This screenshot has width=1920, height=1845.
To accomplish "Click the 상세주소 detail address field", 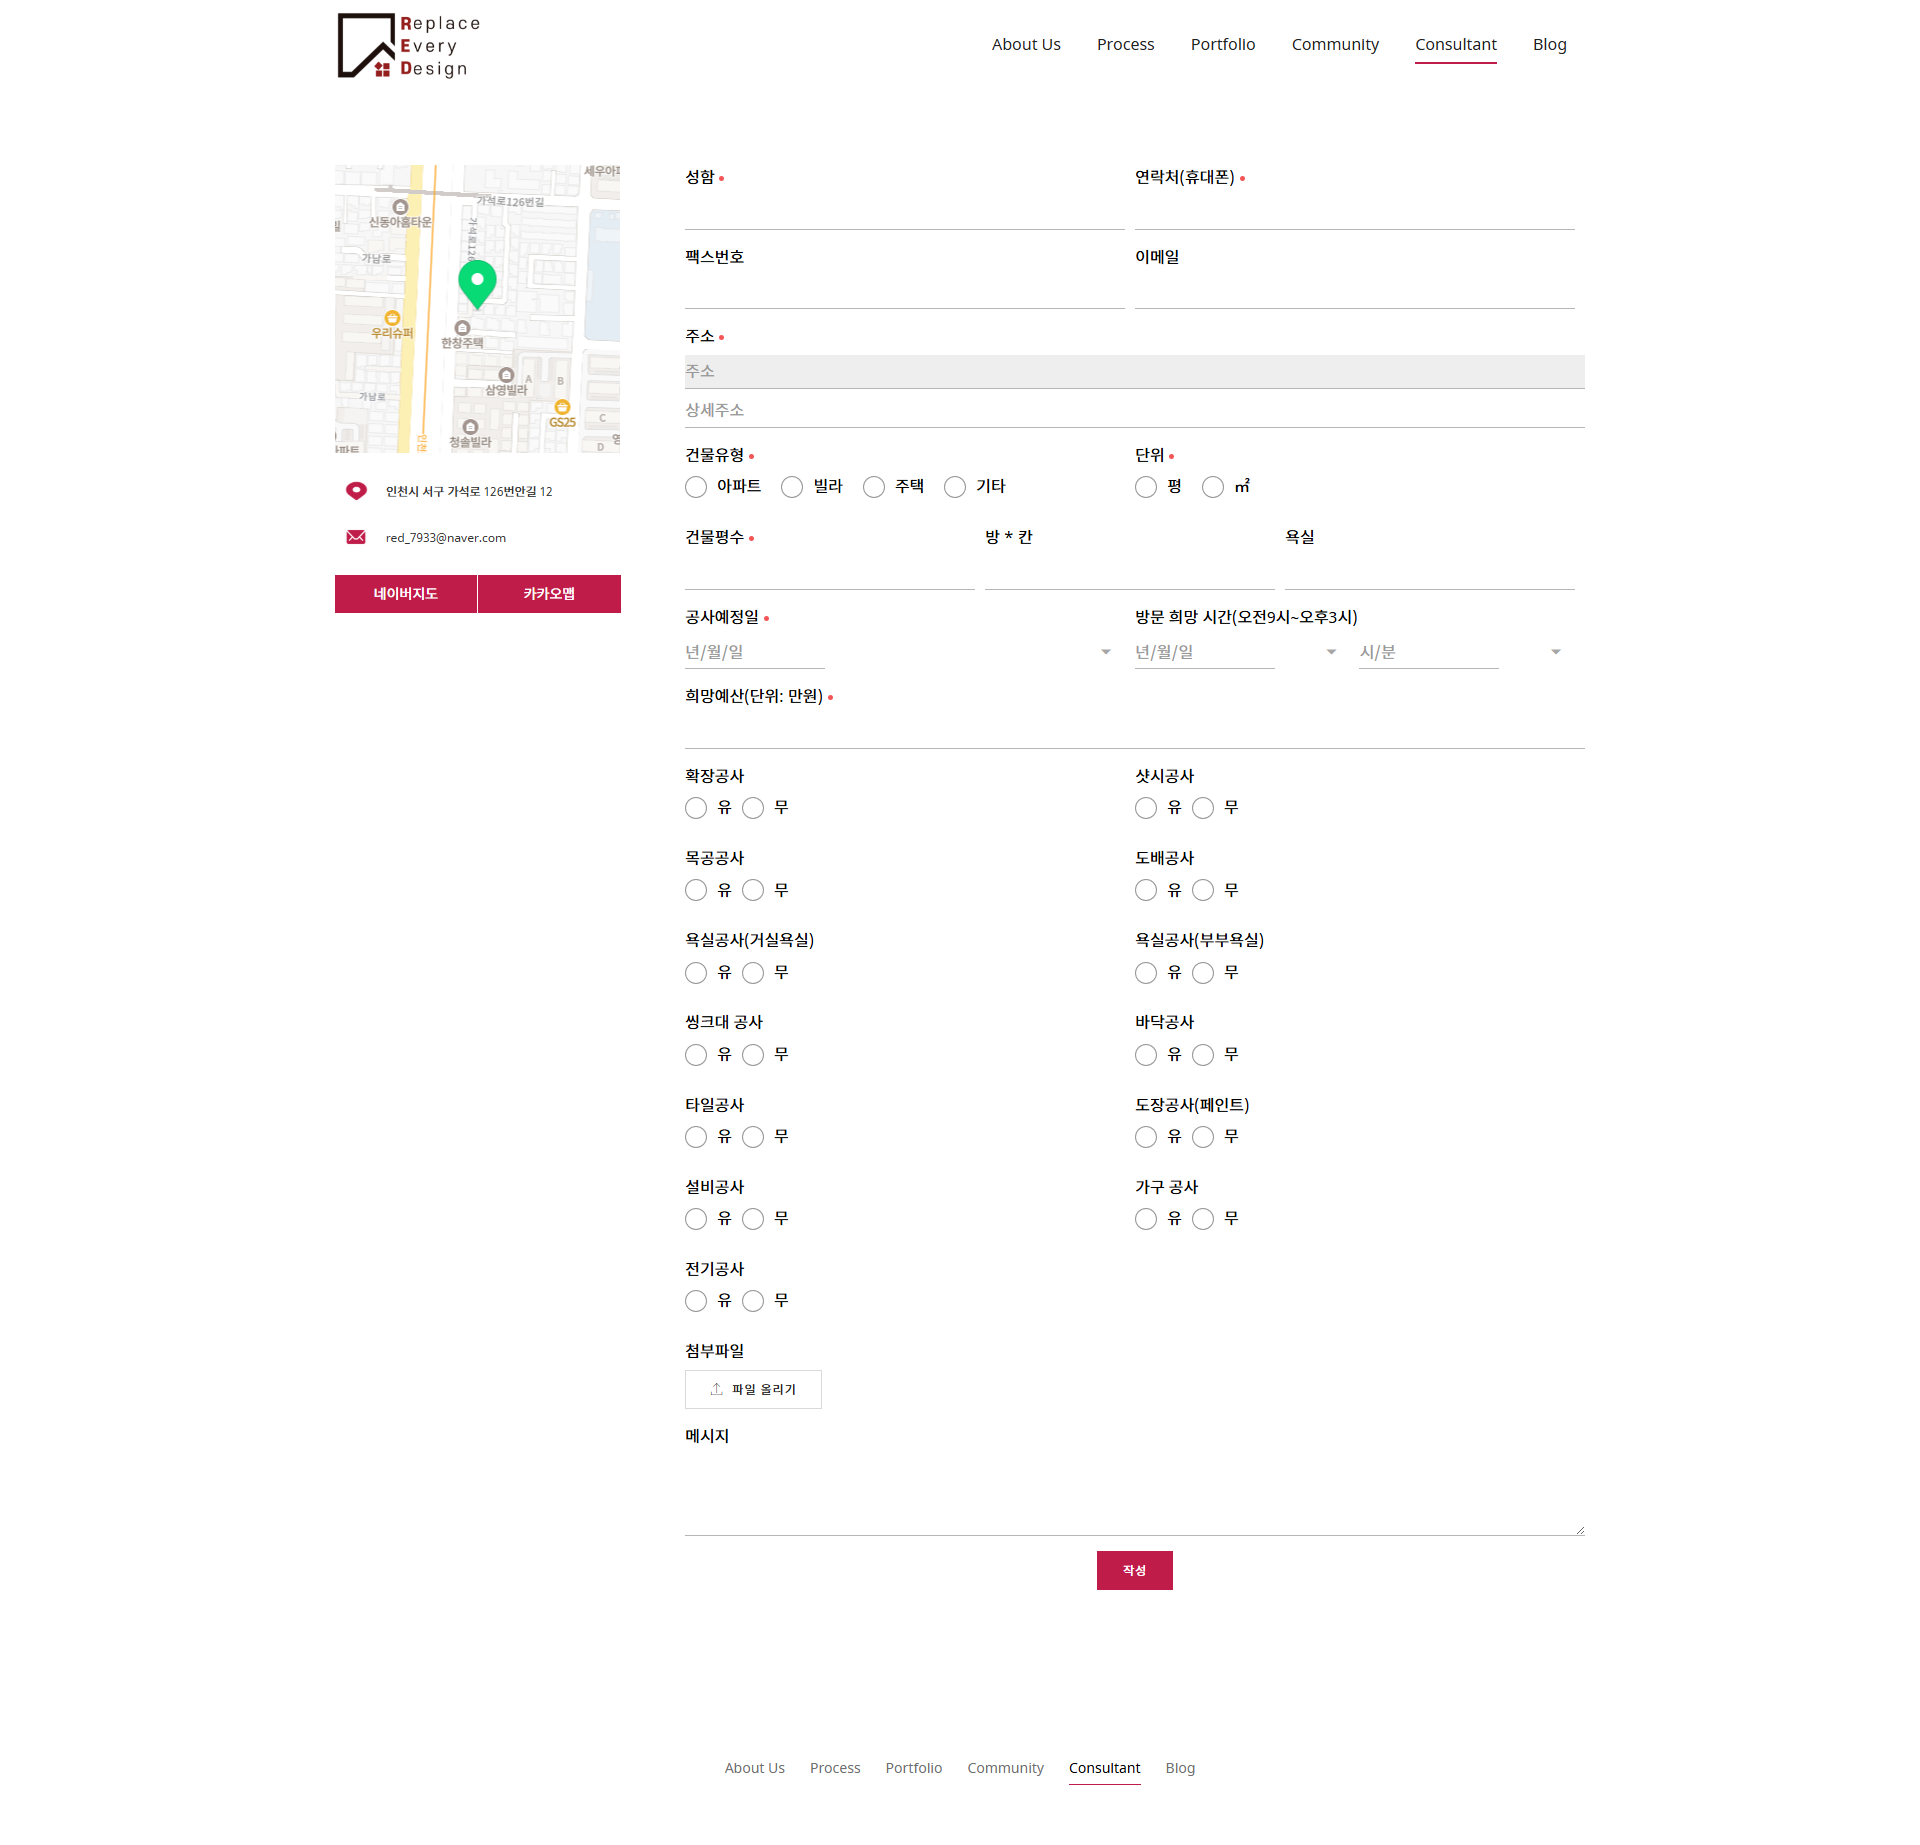I will pos(1134,410).
